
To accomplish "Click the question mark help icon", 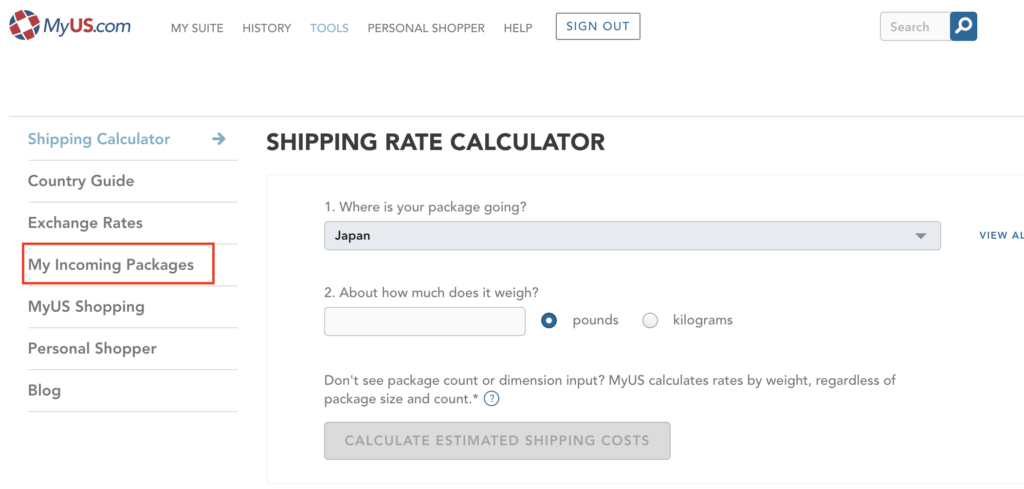I will pos(491,399).
